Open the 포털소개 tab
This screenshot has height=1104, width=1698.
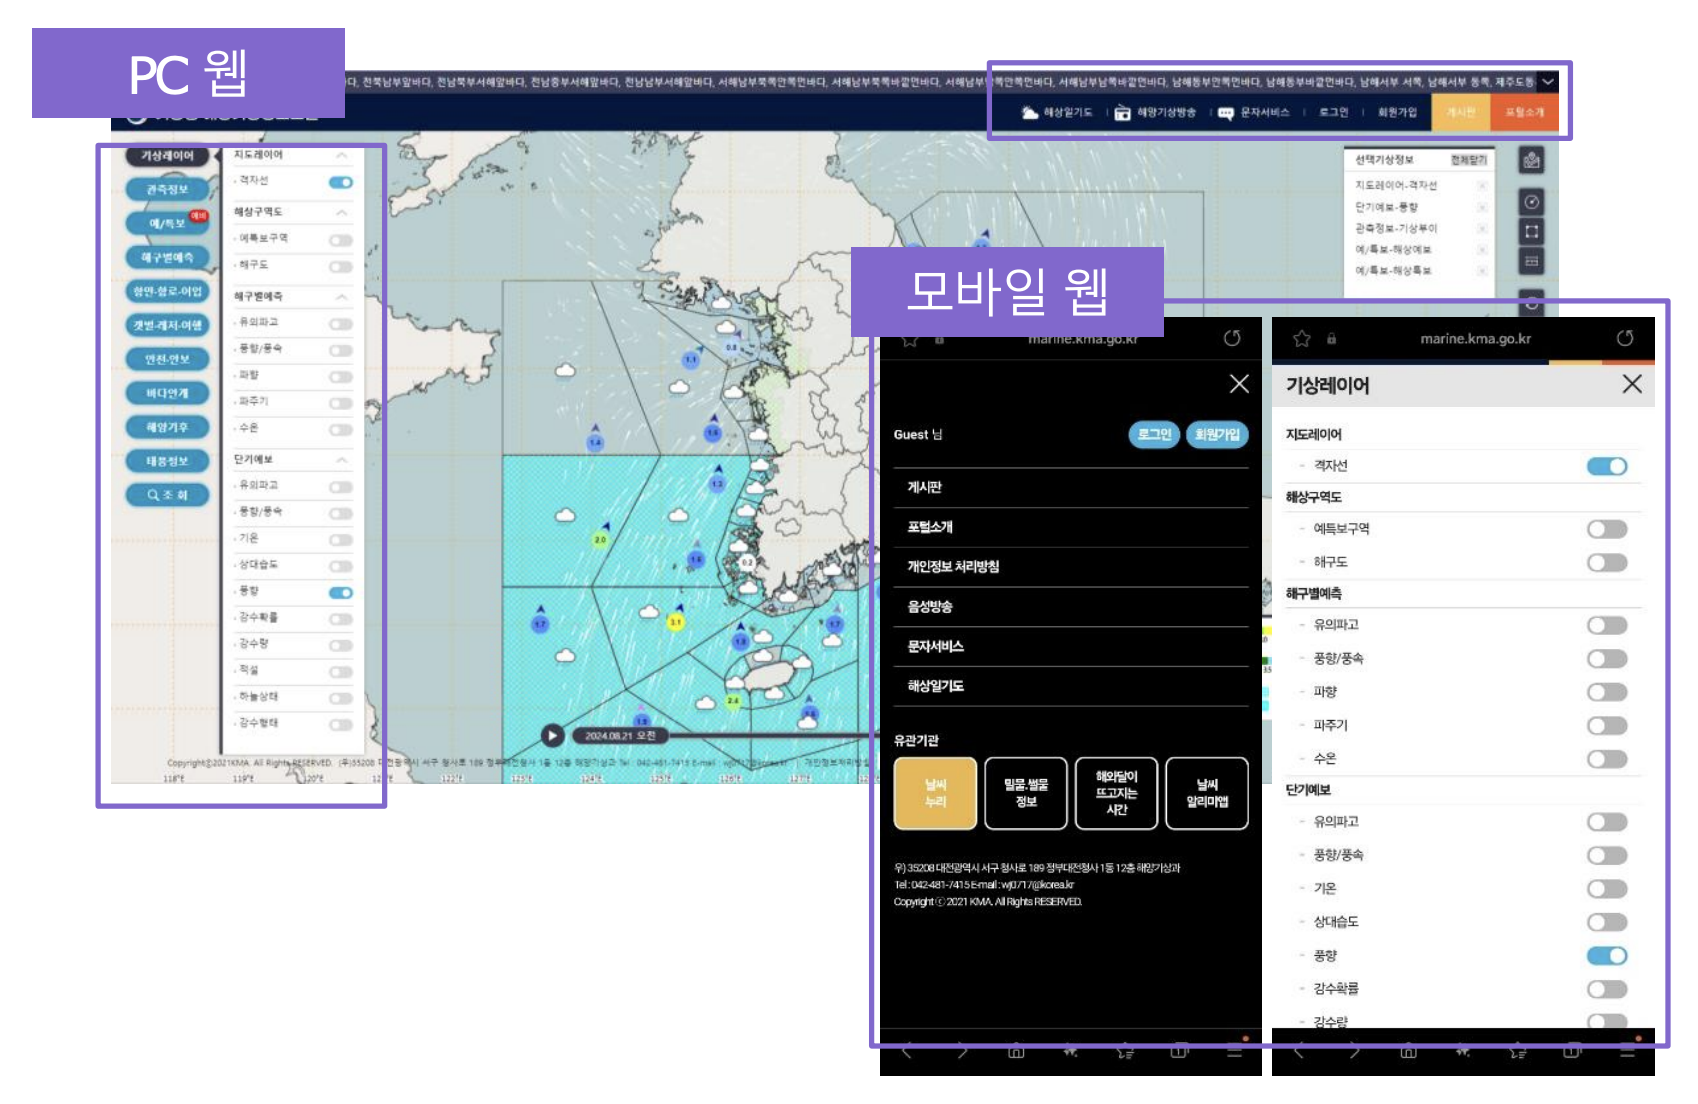pyautogui.click(x=1524, y=113)
